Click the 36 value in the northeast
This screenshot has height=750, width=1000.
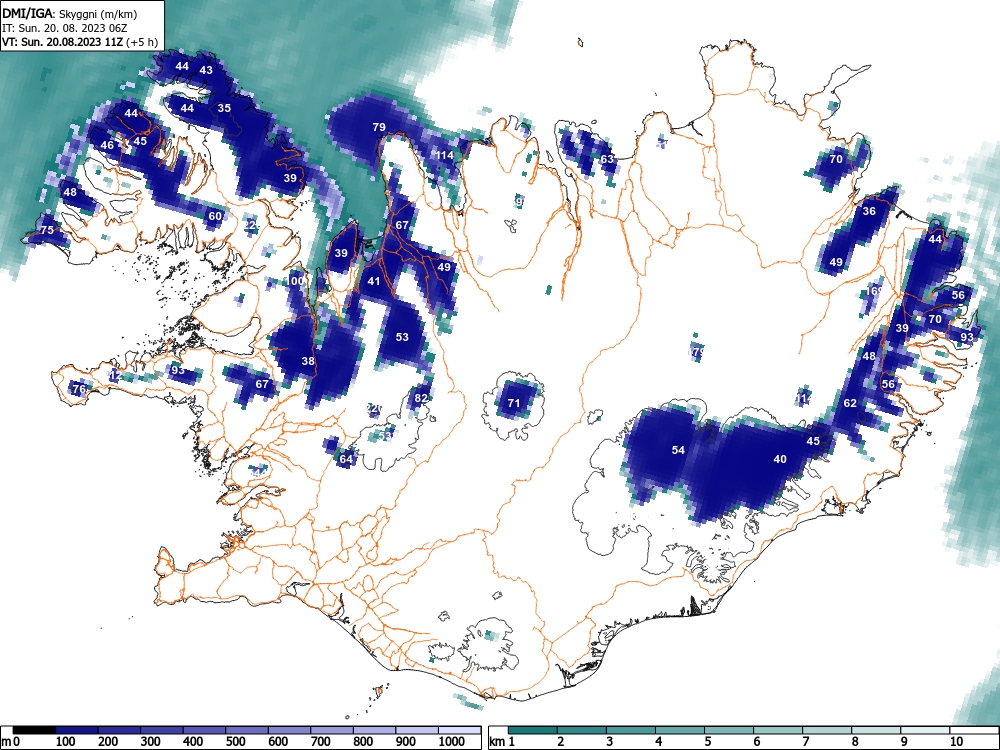click(869, 211)
